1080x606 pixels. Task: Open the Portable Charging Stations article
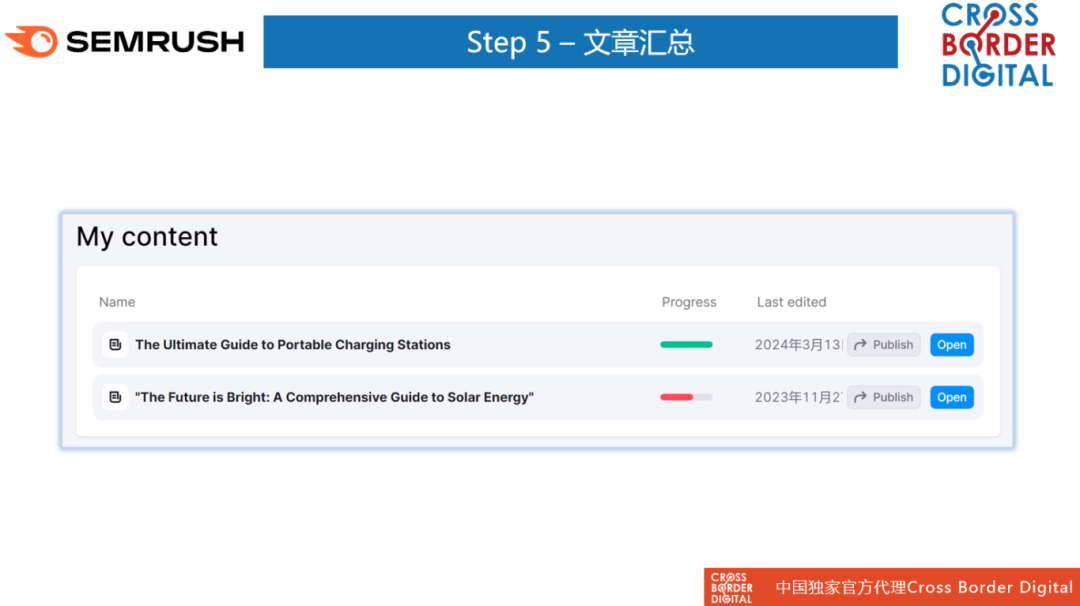tap(951, 344)
